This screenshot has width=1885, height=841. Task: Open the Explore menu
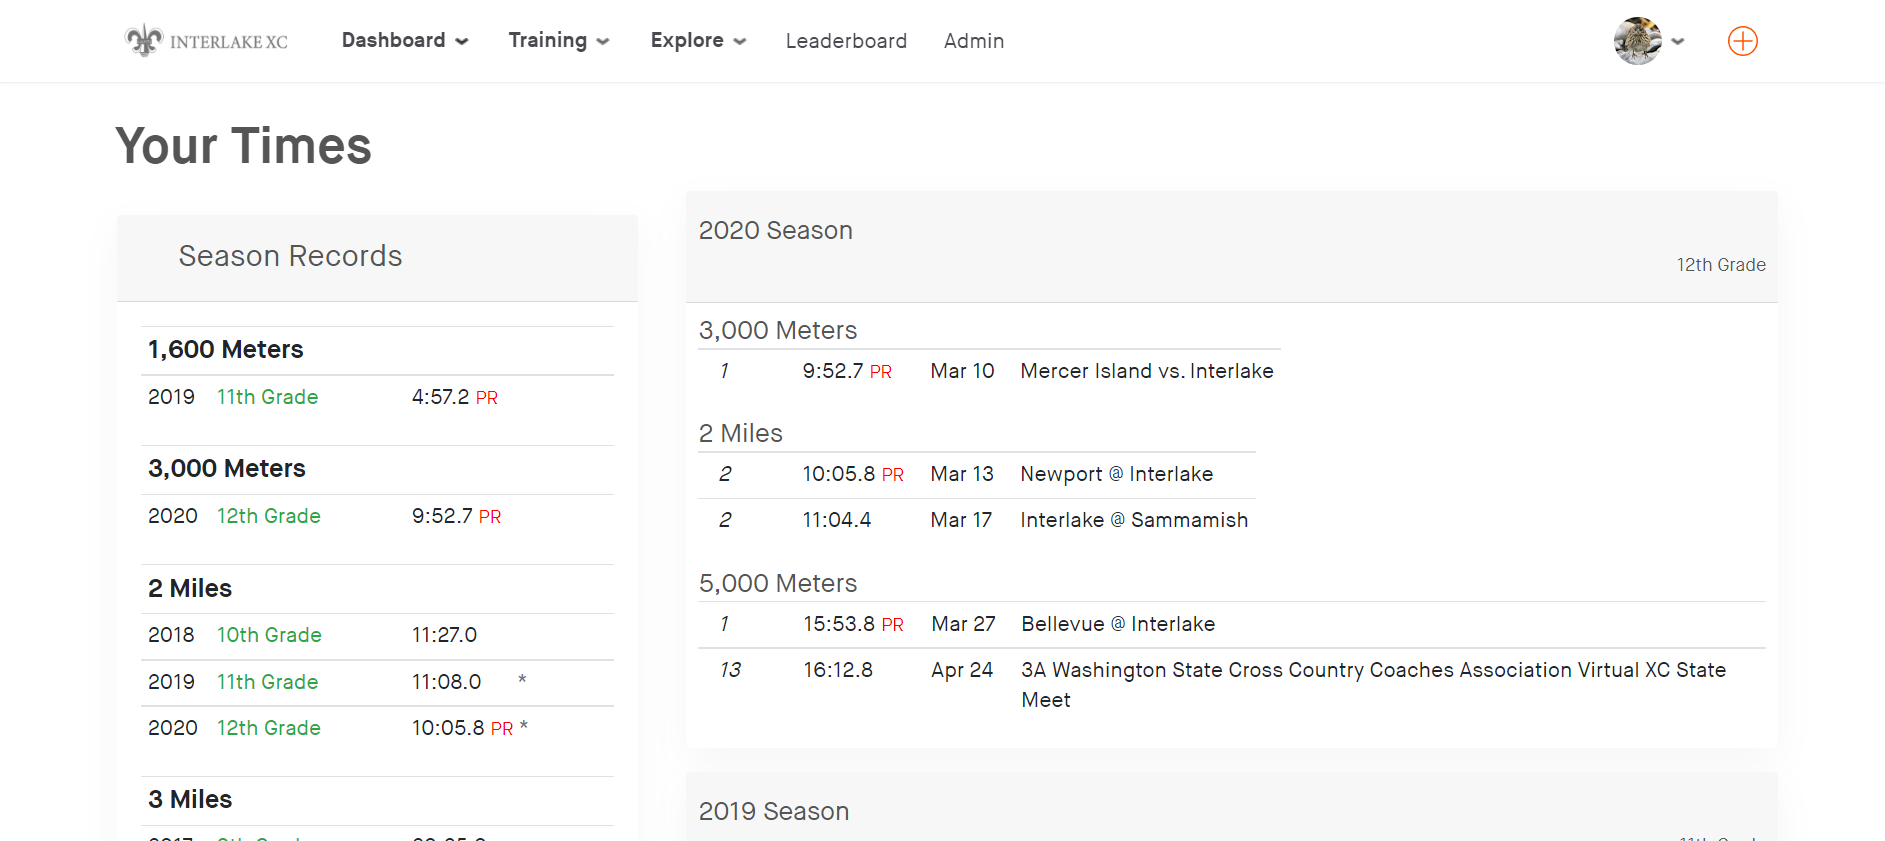698,40
